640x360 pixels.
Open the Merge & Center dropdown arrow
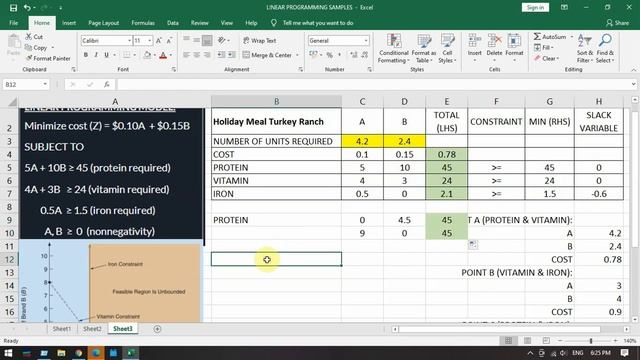click(x=297, y=55)
